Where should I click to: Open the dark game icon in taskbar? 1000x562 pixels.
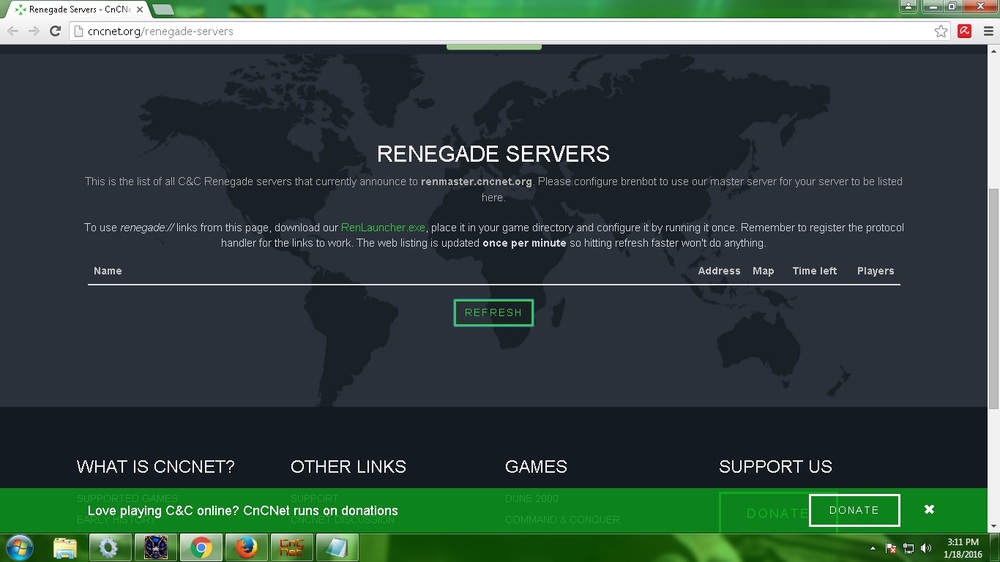coord(156,548)
